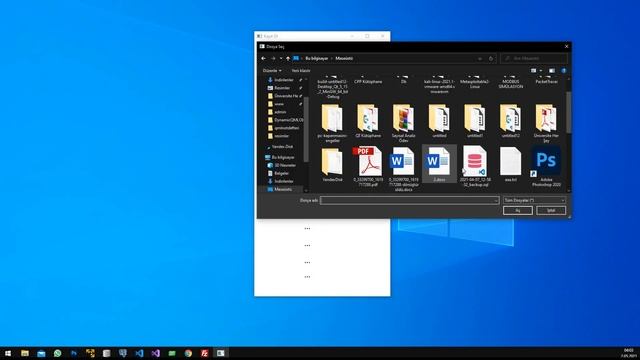This screenshot has width=640, height=360.
Task: Click the İptal button
Action: click(551, 211)
